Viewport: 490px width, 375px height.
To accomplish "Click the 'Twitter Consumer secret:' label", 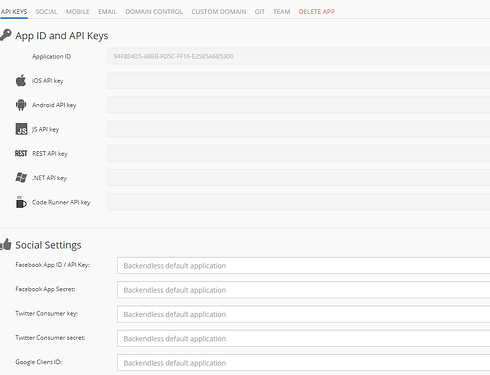I will point(50,338).
